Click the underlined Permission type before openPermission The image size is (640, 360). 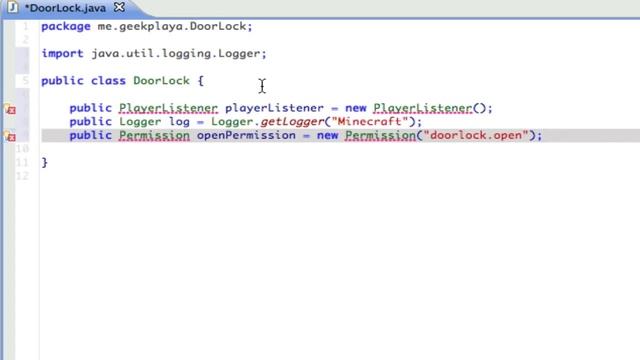154,136
